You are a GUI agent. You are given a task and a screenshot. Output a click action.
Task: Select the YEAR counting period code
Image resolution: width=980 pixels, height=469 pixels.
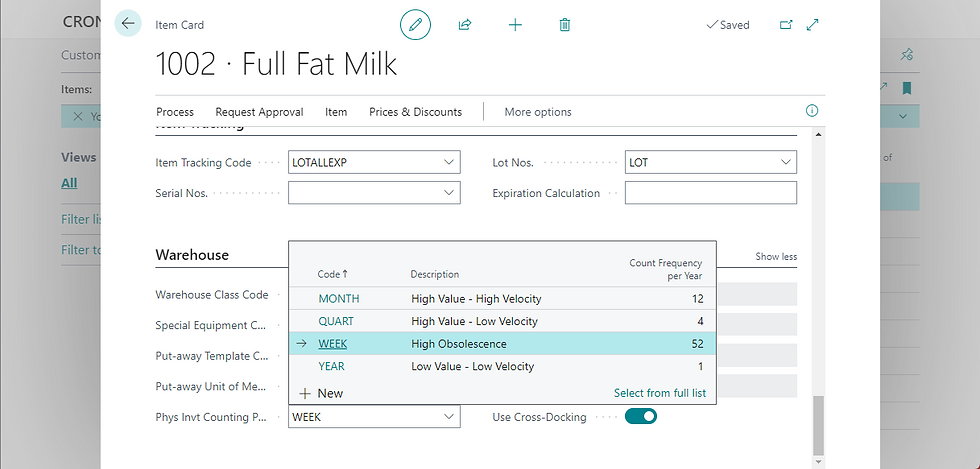click(x=331, y=366)
